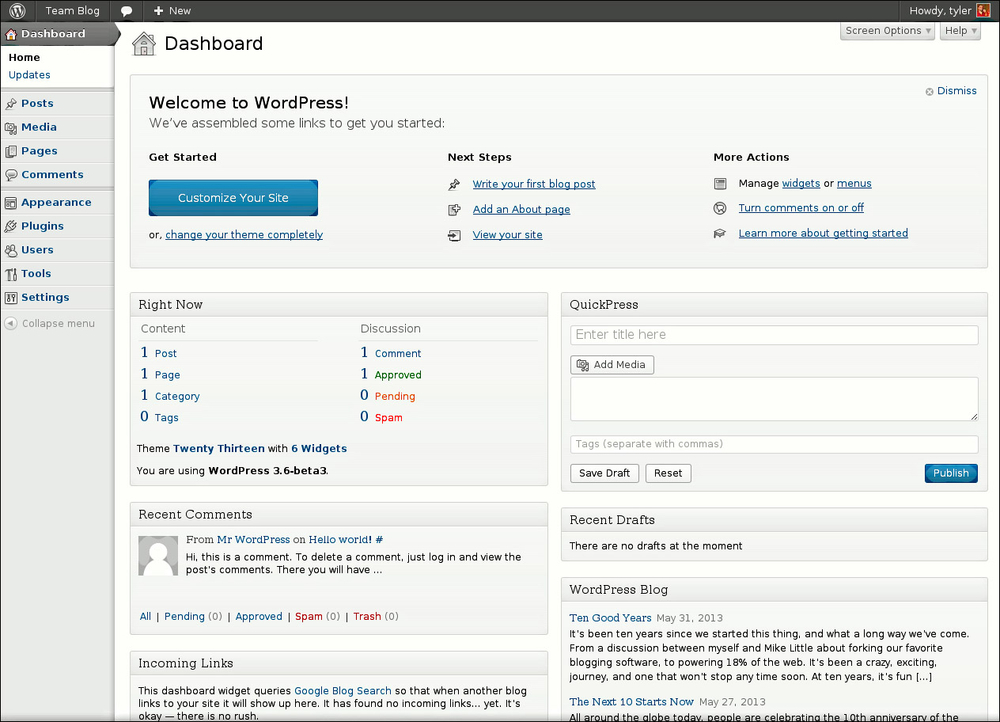The height and width of the screenshot is (722, 1000).
Task: Click the Tools icon in sidebar
Action: [x=11, y=274]
